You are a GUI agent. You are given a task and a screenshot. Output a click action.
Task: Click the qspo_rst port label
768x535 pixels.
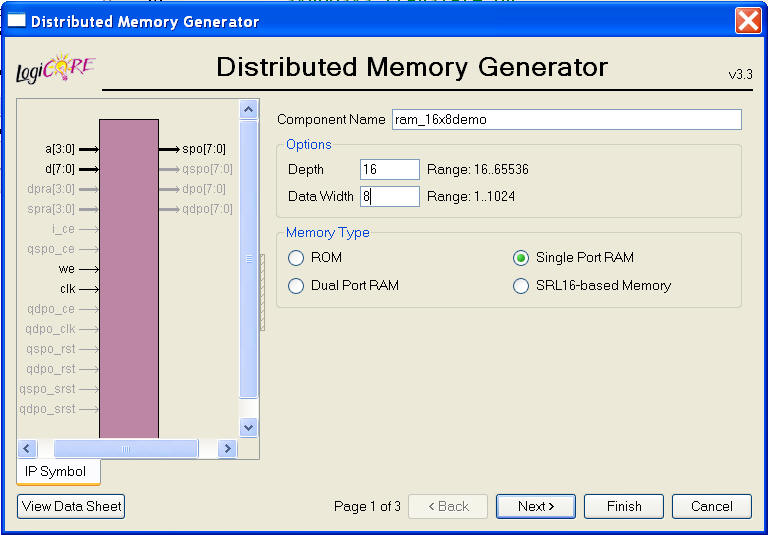51,349
